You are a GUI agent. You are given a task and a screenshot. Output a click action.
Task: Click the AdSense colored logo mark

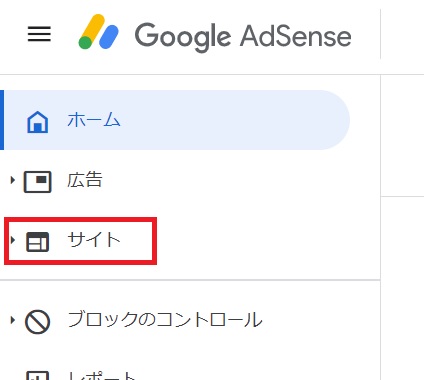click(98, 32)
